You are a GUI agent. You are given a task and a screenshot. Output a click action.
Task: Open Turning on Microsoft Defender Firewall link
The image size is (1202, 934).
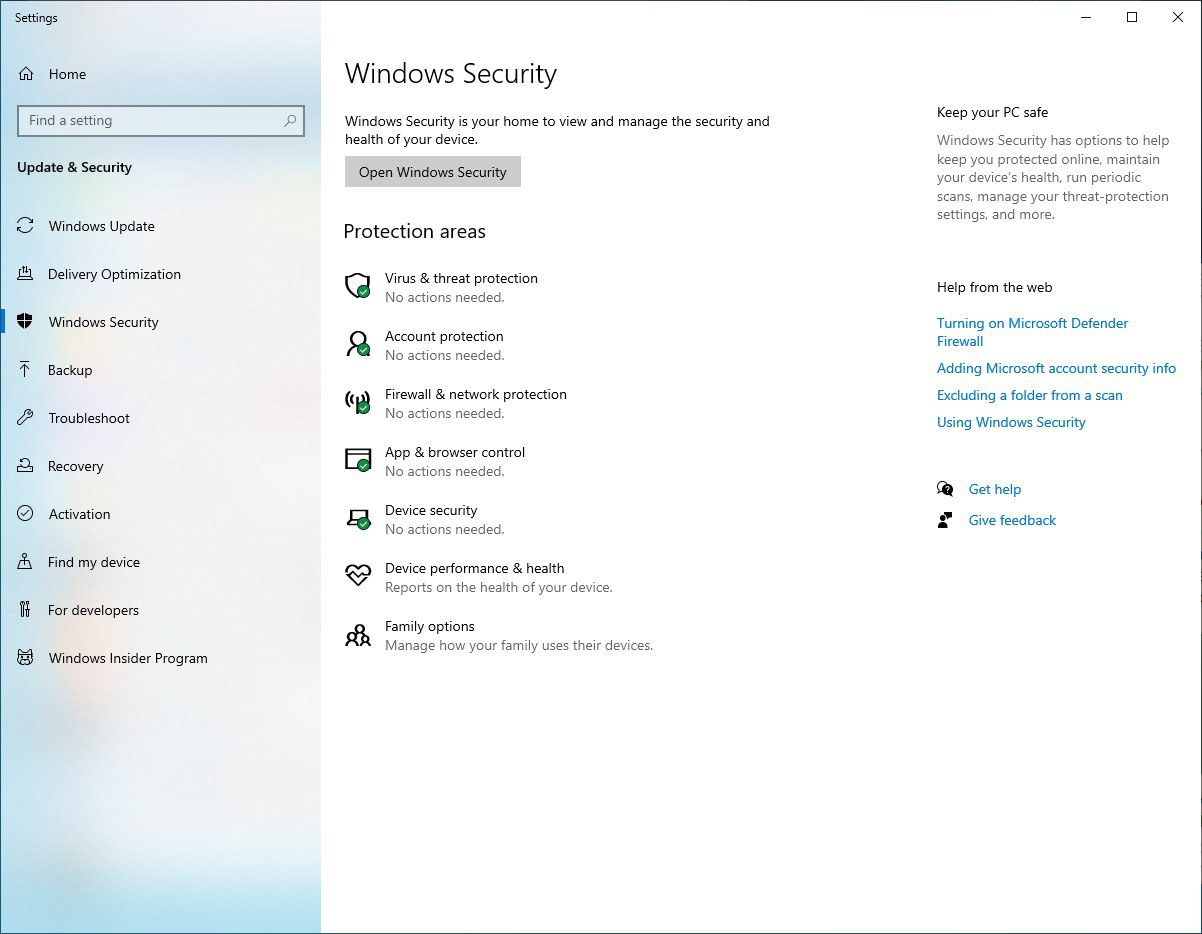point(1032,332)
